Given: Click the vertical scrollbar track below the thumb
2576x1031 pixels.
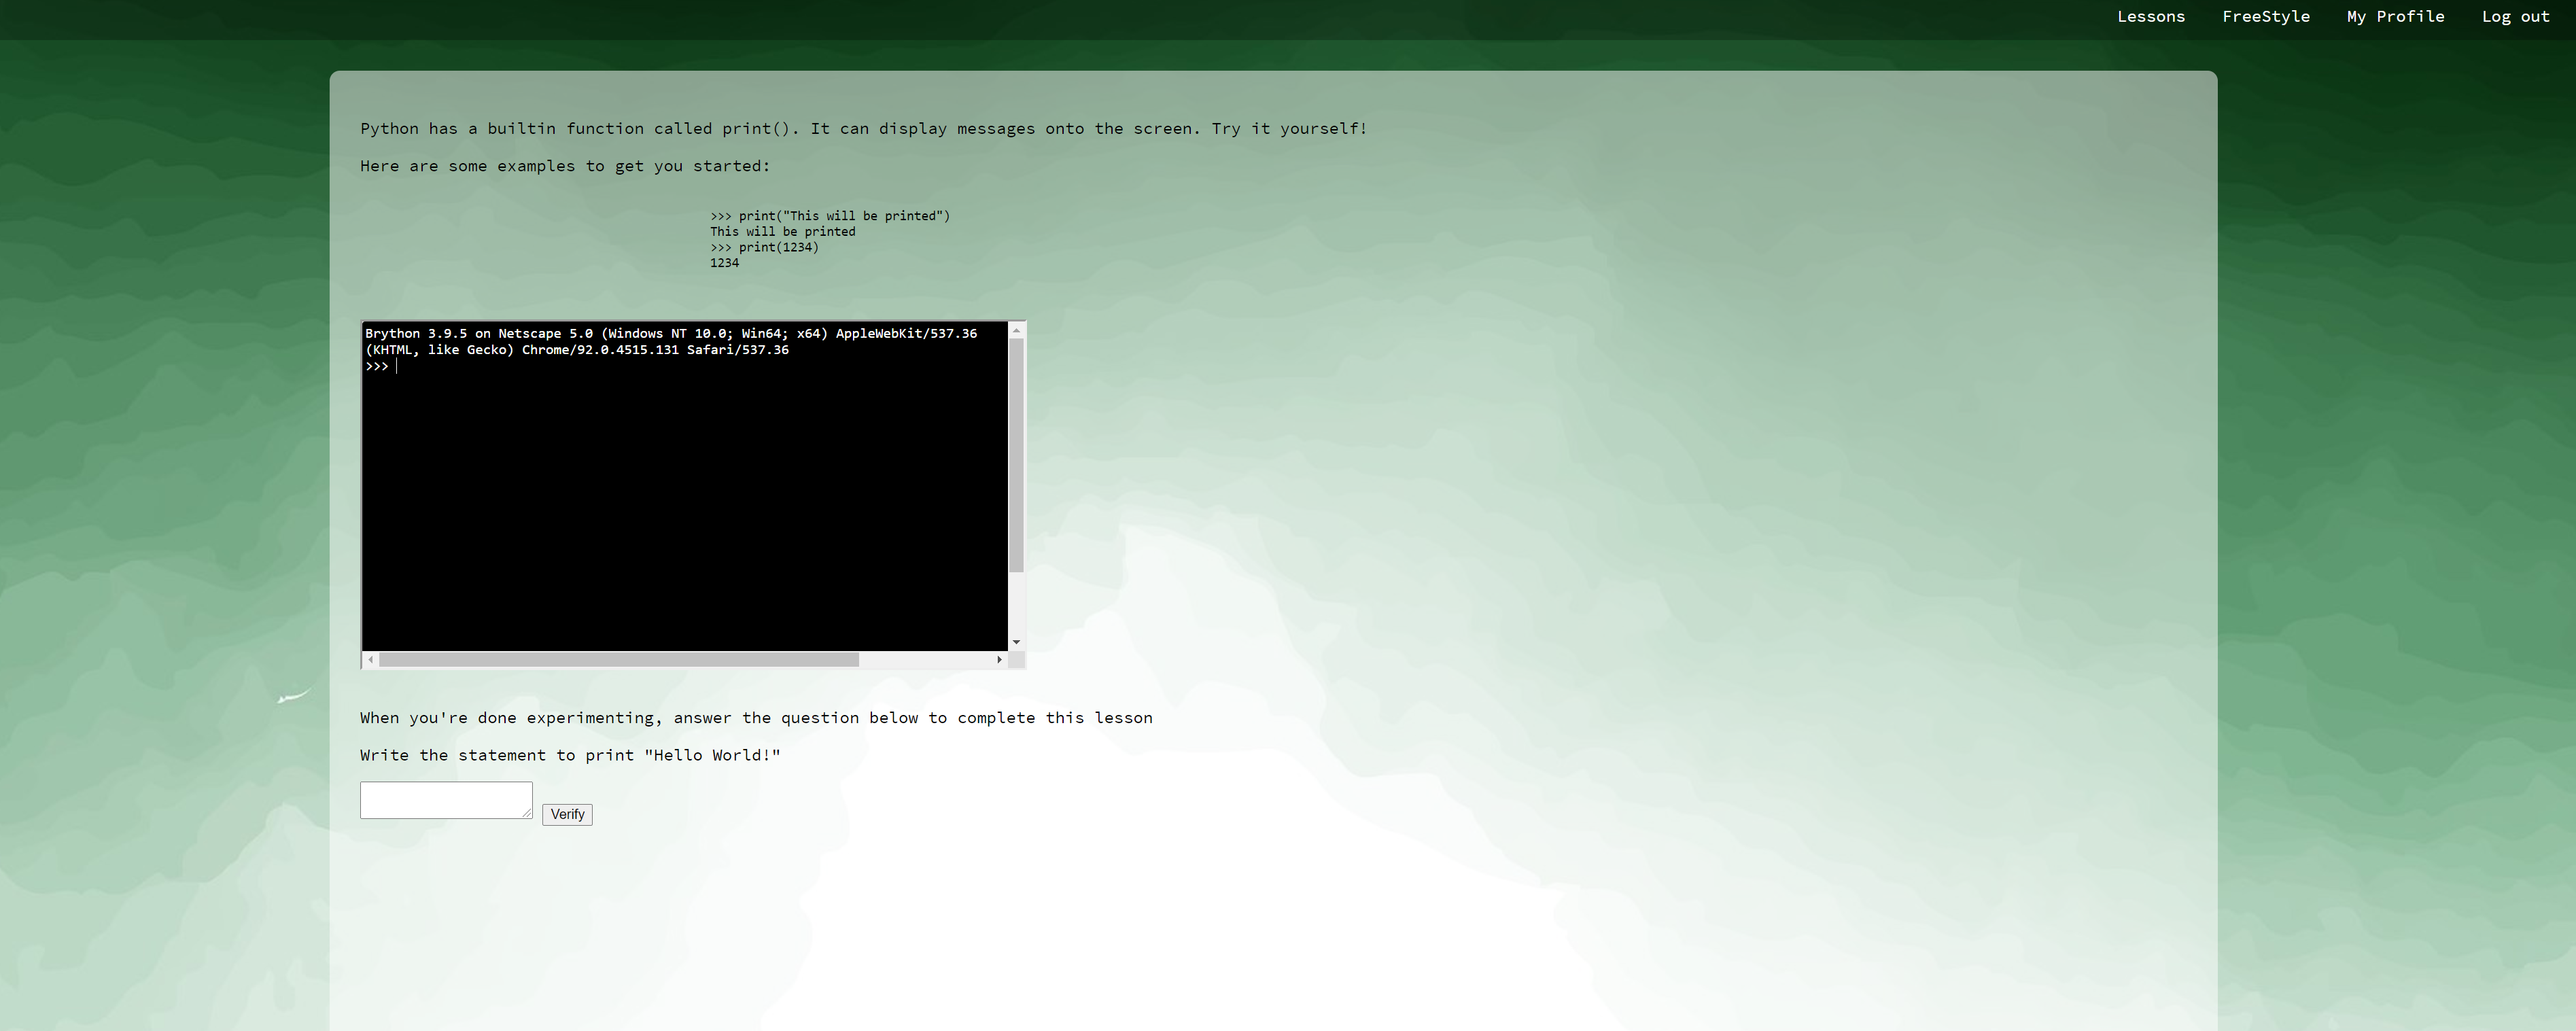Looking at the screenshot, I should click(1016, 605).
